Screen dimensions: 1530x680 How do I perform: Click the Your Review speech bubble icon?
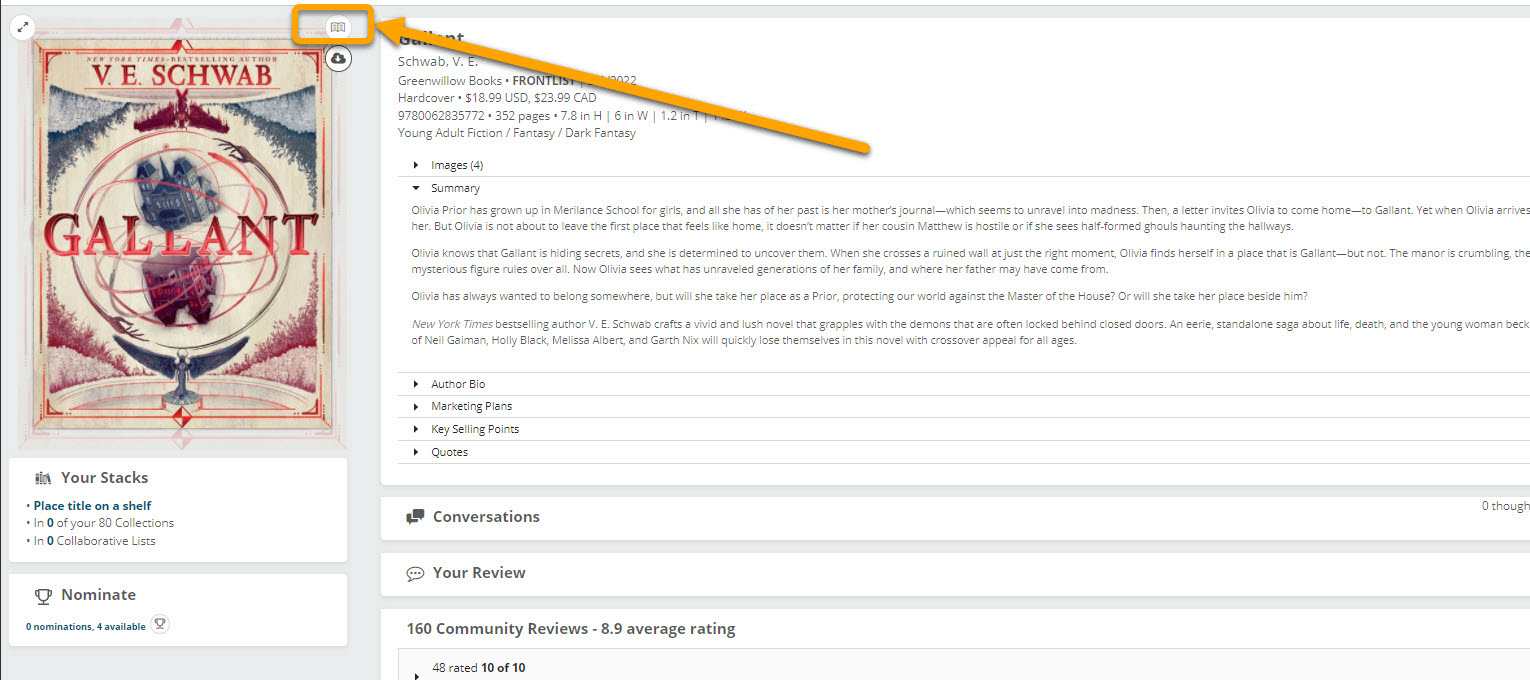415,574
